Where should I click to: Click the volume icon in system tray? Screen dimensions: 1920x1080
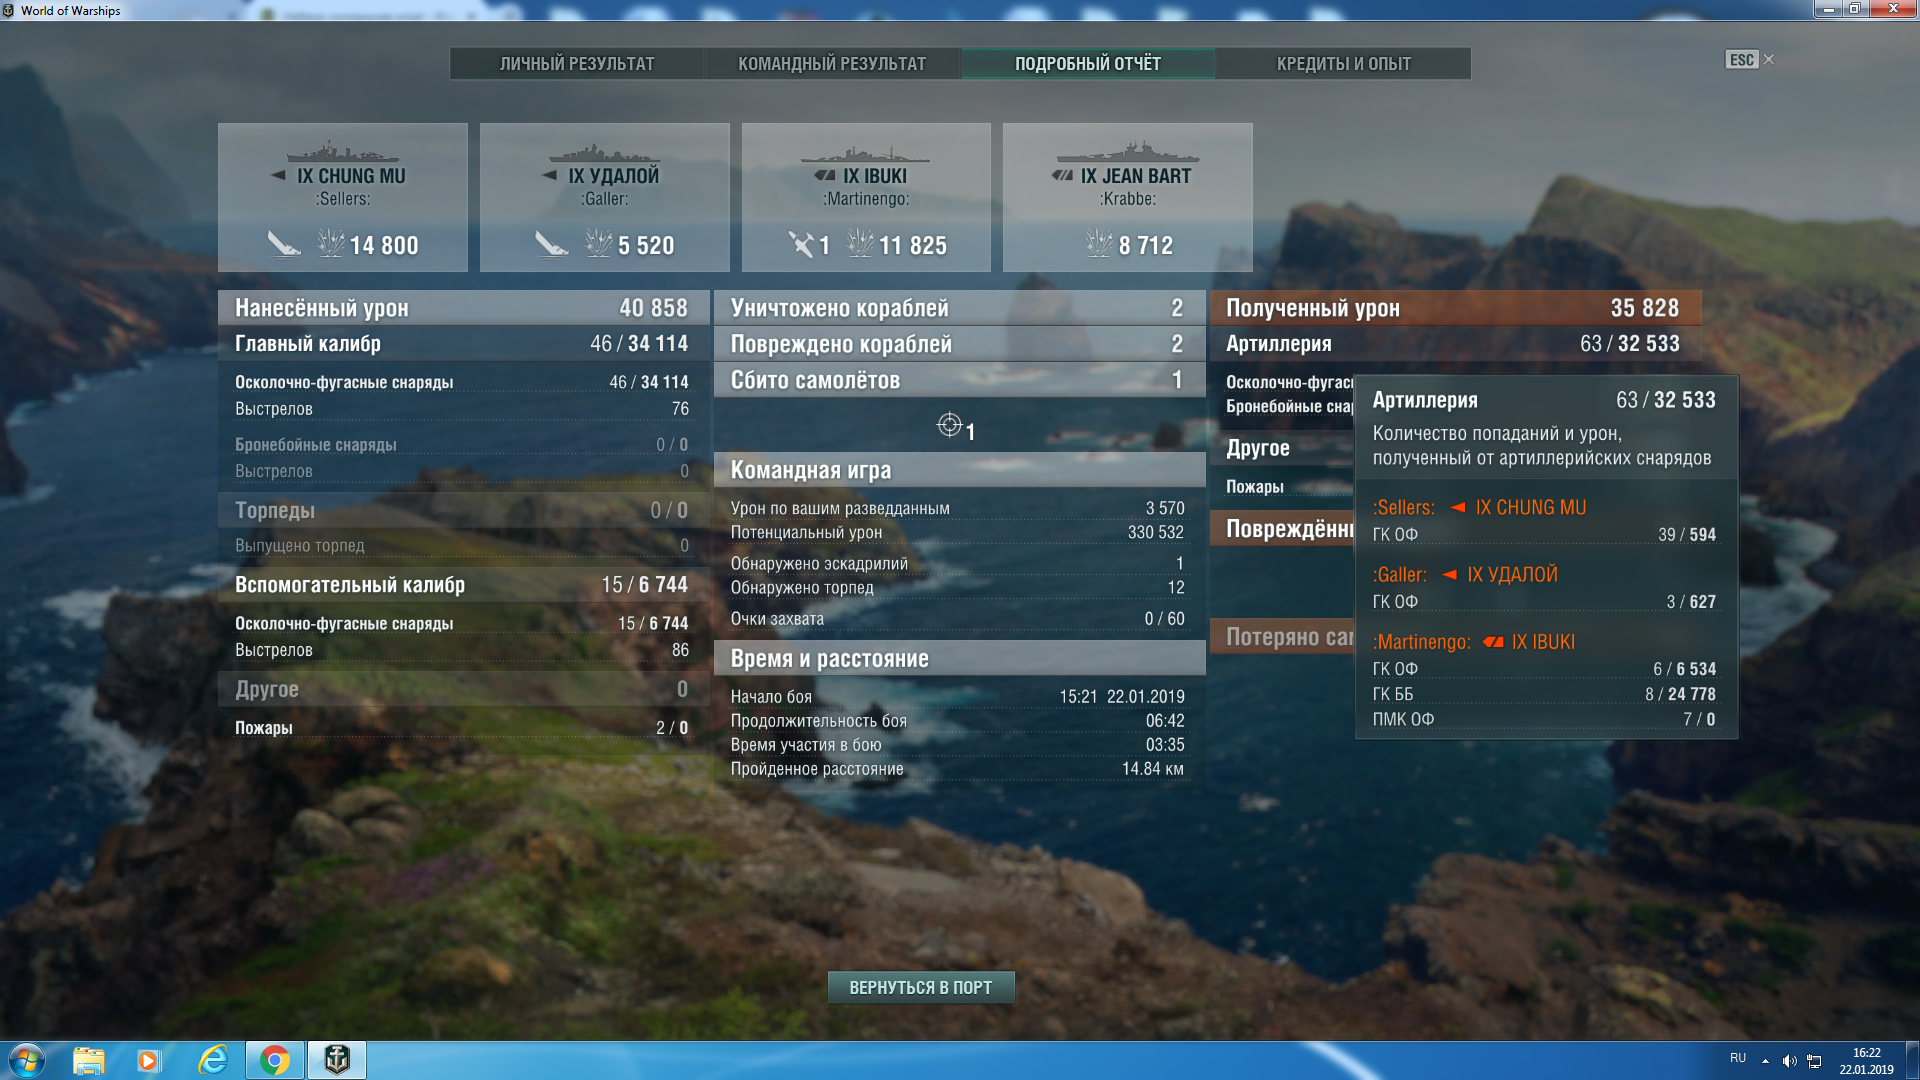(1790, 1061)
